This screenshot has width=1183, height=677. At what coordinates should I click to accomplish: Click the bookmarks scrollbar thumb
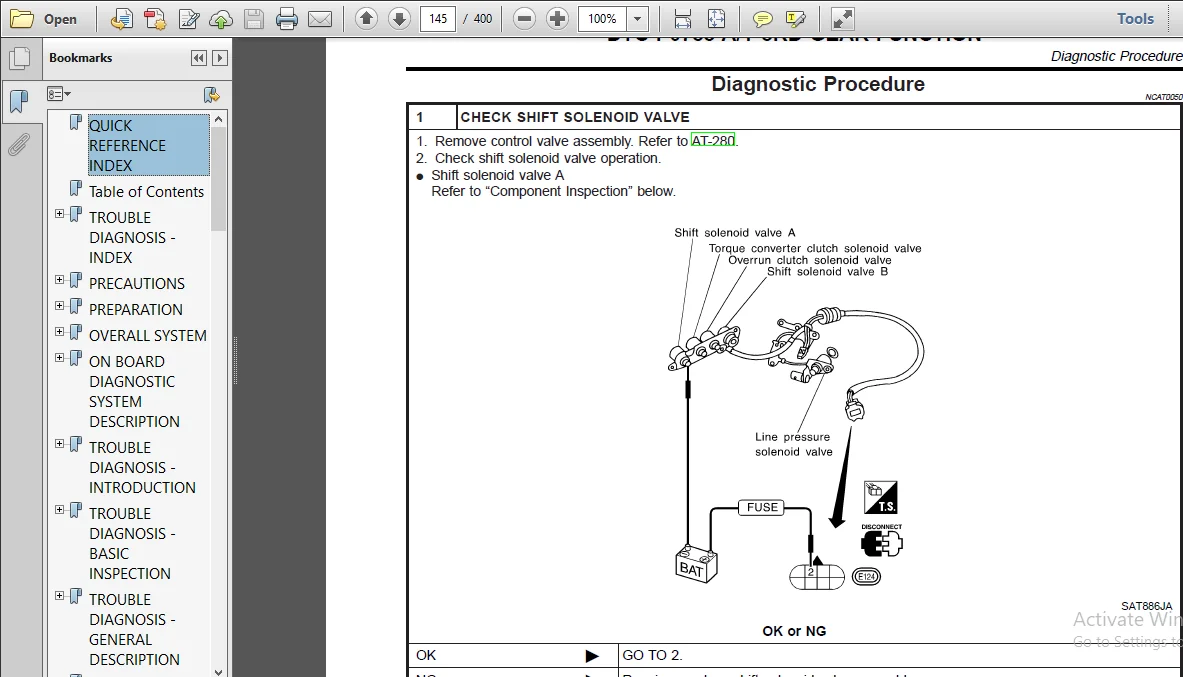click(x=219, y=179)
